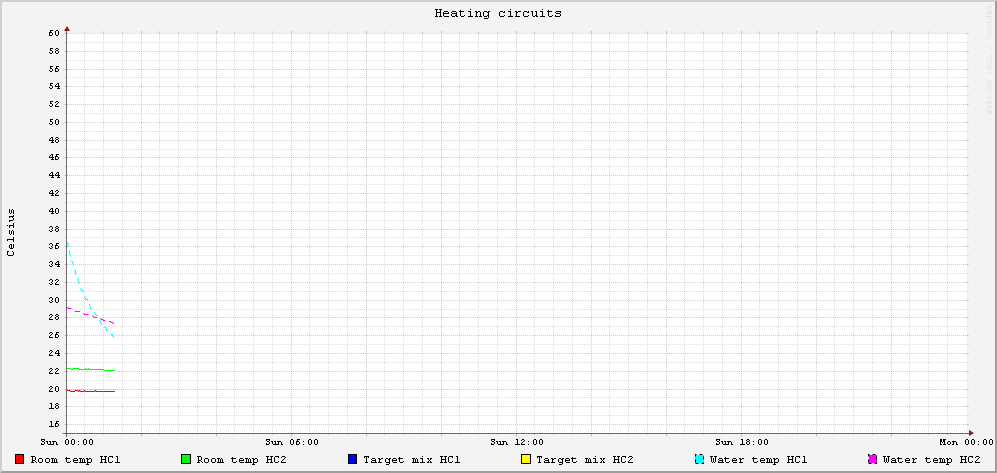Viewport: 997px width, 473px height.
Task: Click the 'Heating circuits' graph title
Action: [498, 14]
